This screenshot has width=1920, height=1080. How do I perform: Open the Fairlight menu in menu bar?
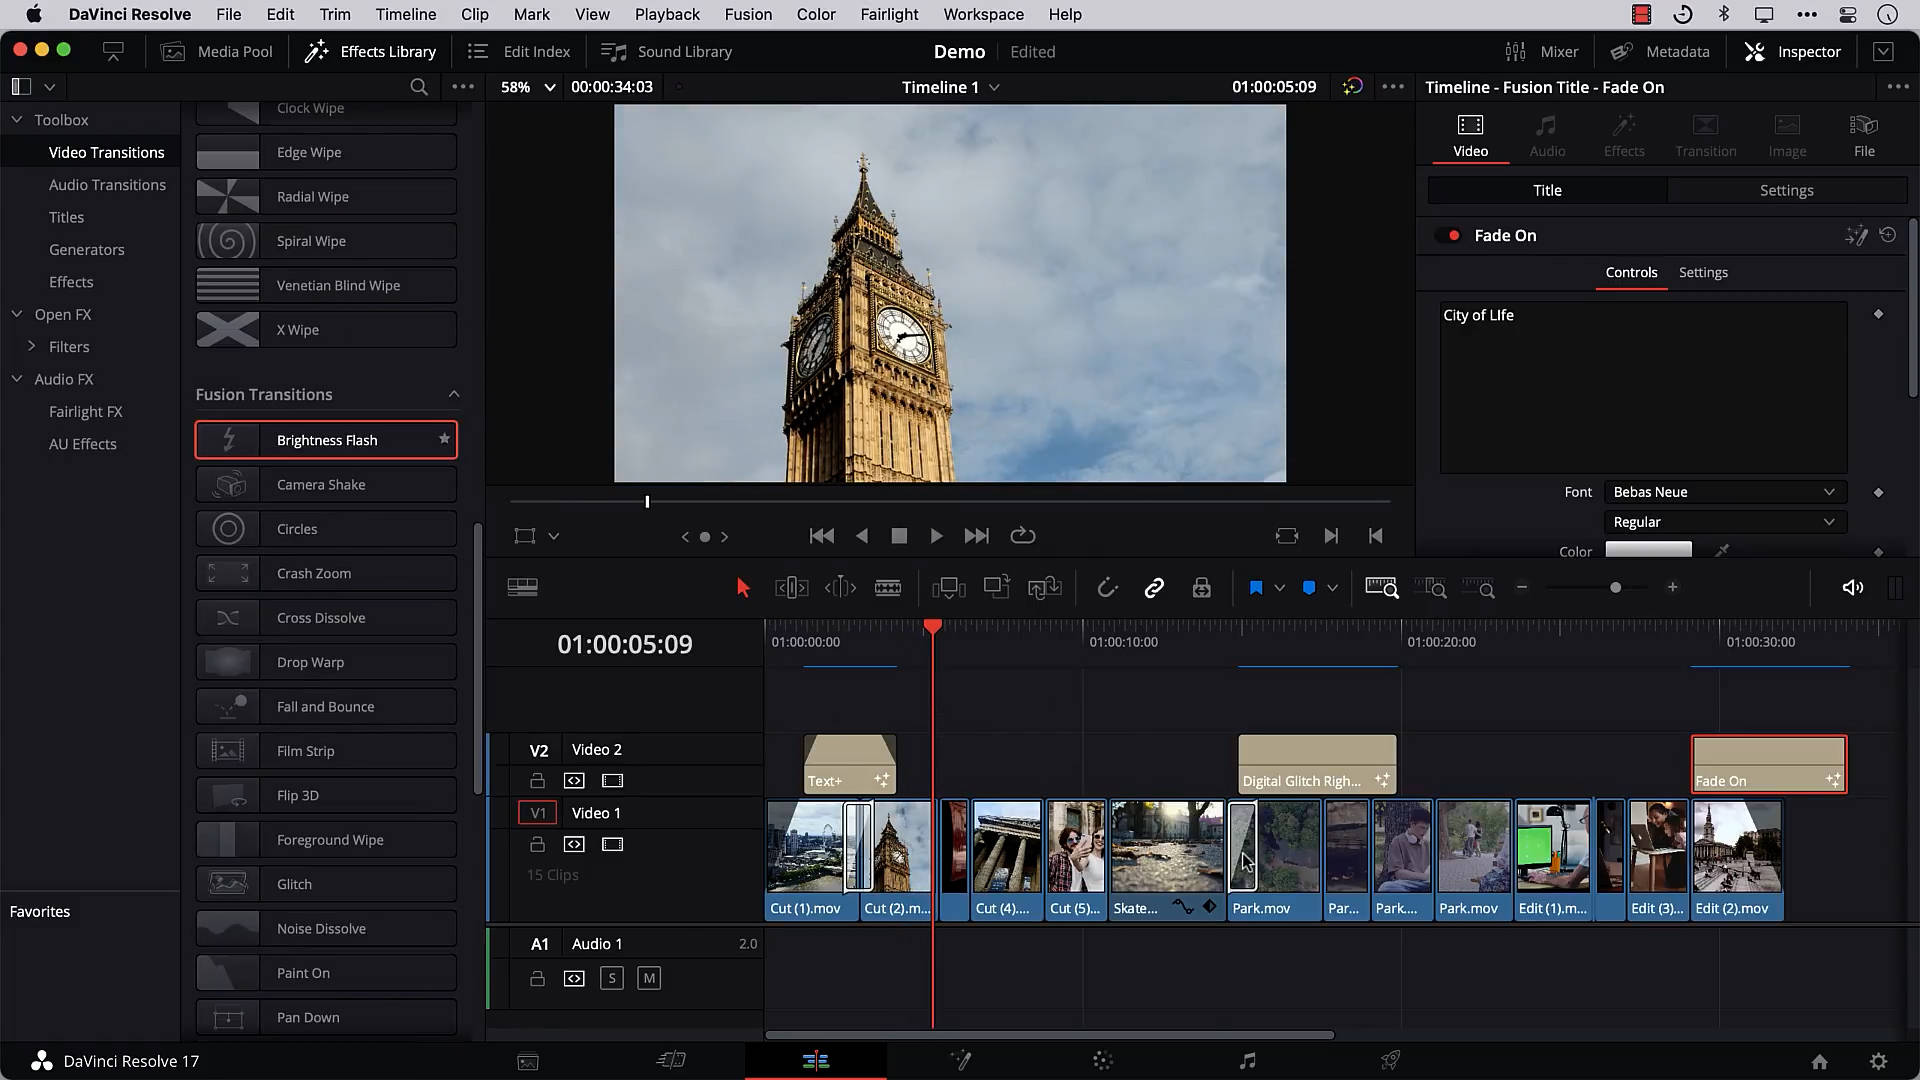click(x=888, y=14)
